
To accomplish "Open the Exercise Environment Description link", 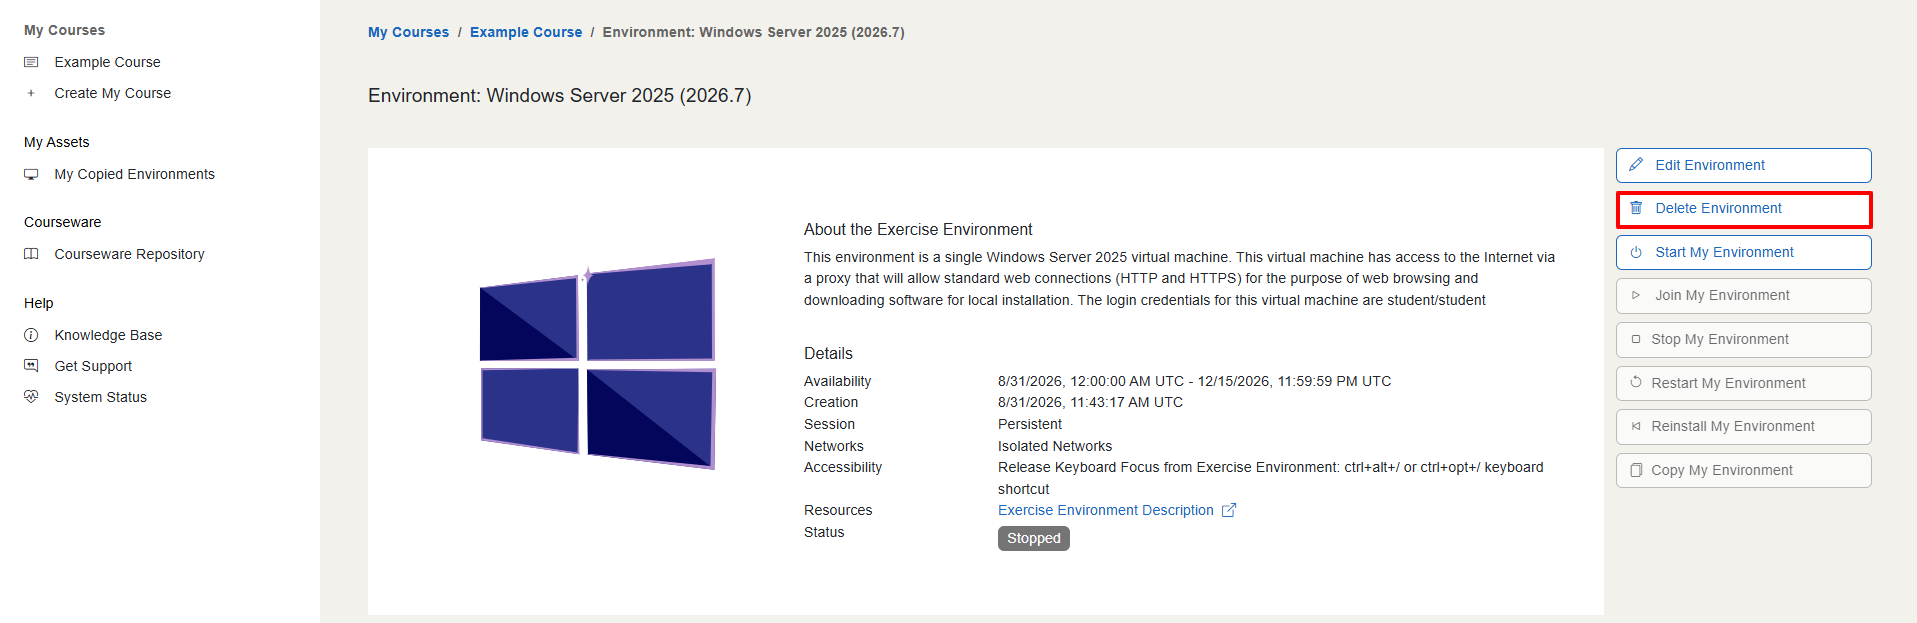I will pyautogui.click(x=1105, y=510).
